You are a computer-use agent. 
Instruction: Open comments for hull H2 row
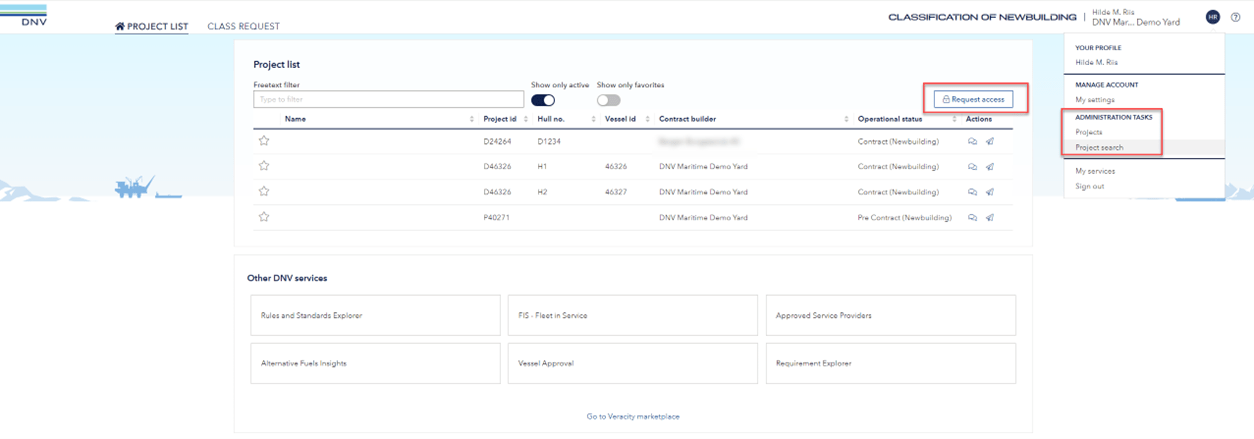coord(972,192)
